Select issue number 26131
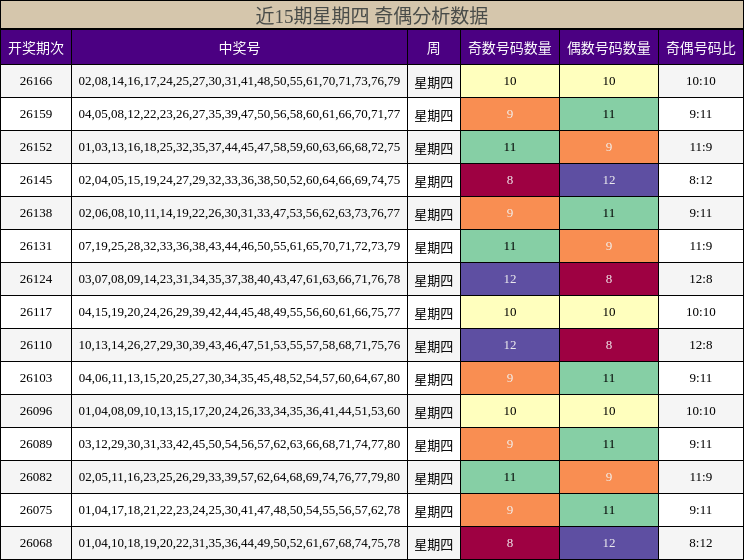Screen dimensions: 744x560 (36, 246)
